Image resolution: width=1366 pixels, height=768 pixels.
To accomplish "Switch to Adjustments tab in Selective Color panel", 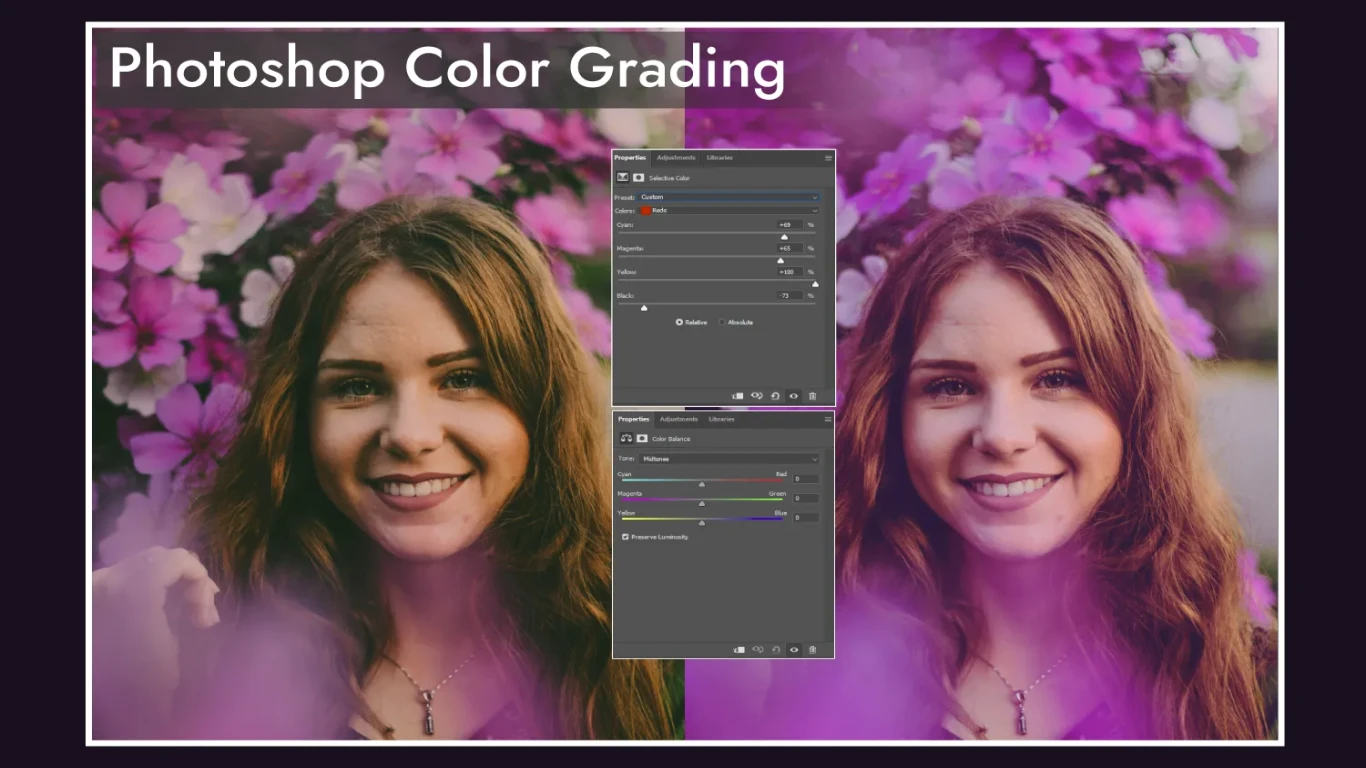I will [x=676, y=157].
